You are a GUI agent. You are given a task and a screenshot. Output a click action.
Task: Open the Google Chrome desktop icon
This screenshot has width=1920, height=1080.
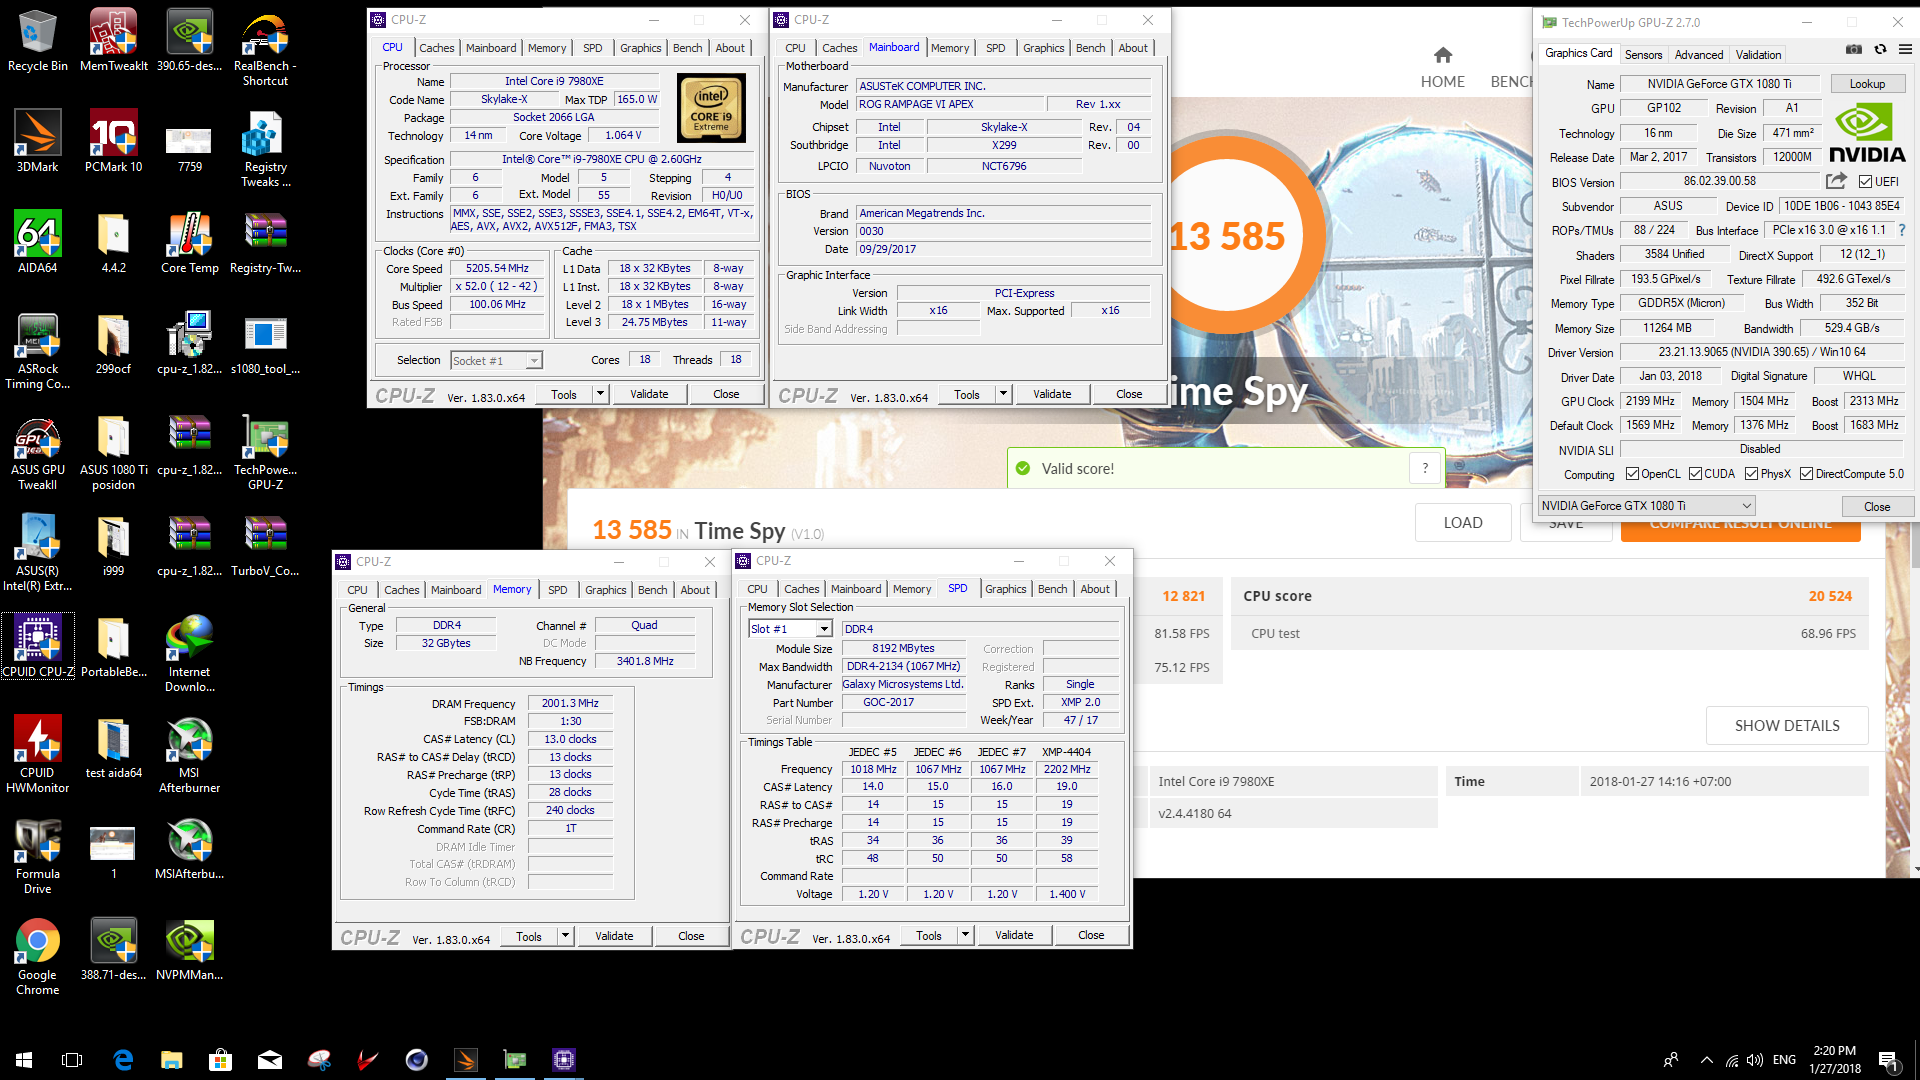coord(37,957)
